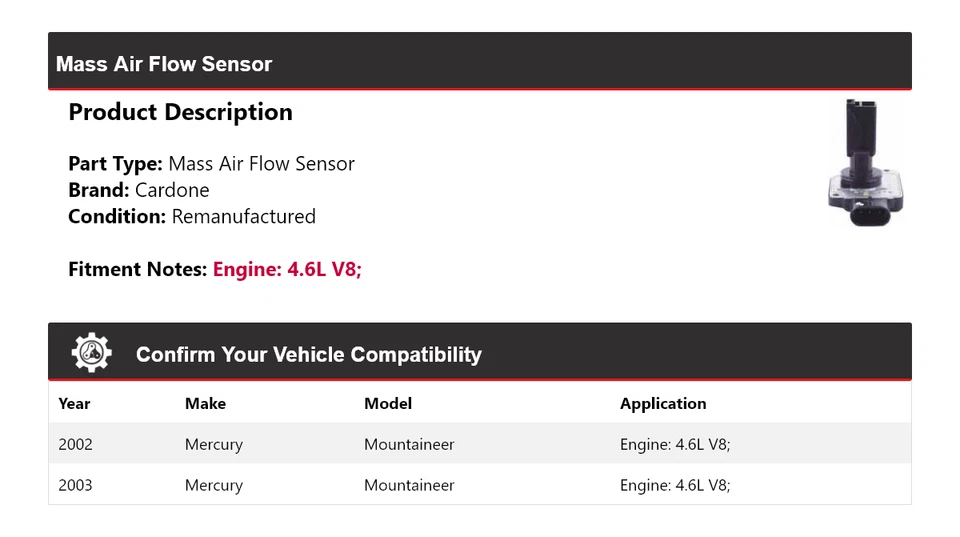Select the 2003 year cell

pyautogui.click(x=75, y=485)
